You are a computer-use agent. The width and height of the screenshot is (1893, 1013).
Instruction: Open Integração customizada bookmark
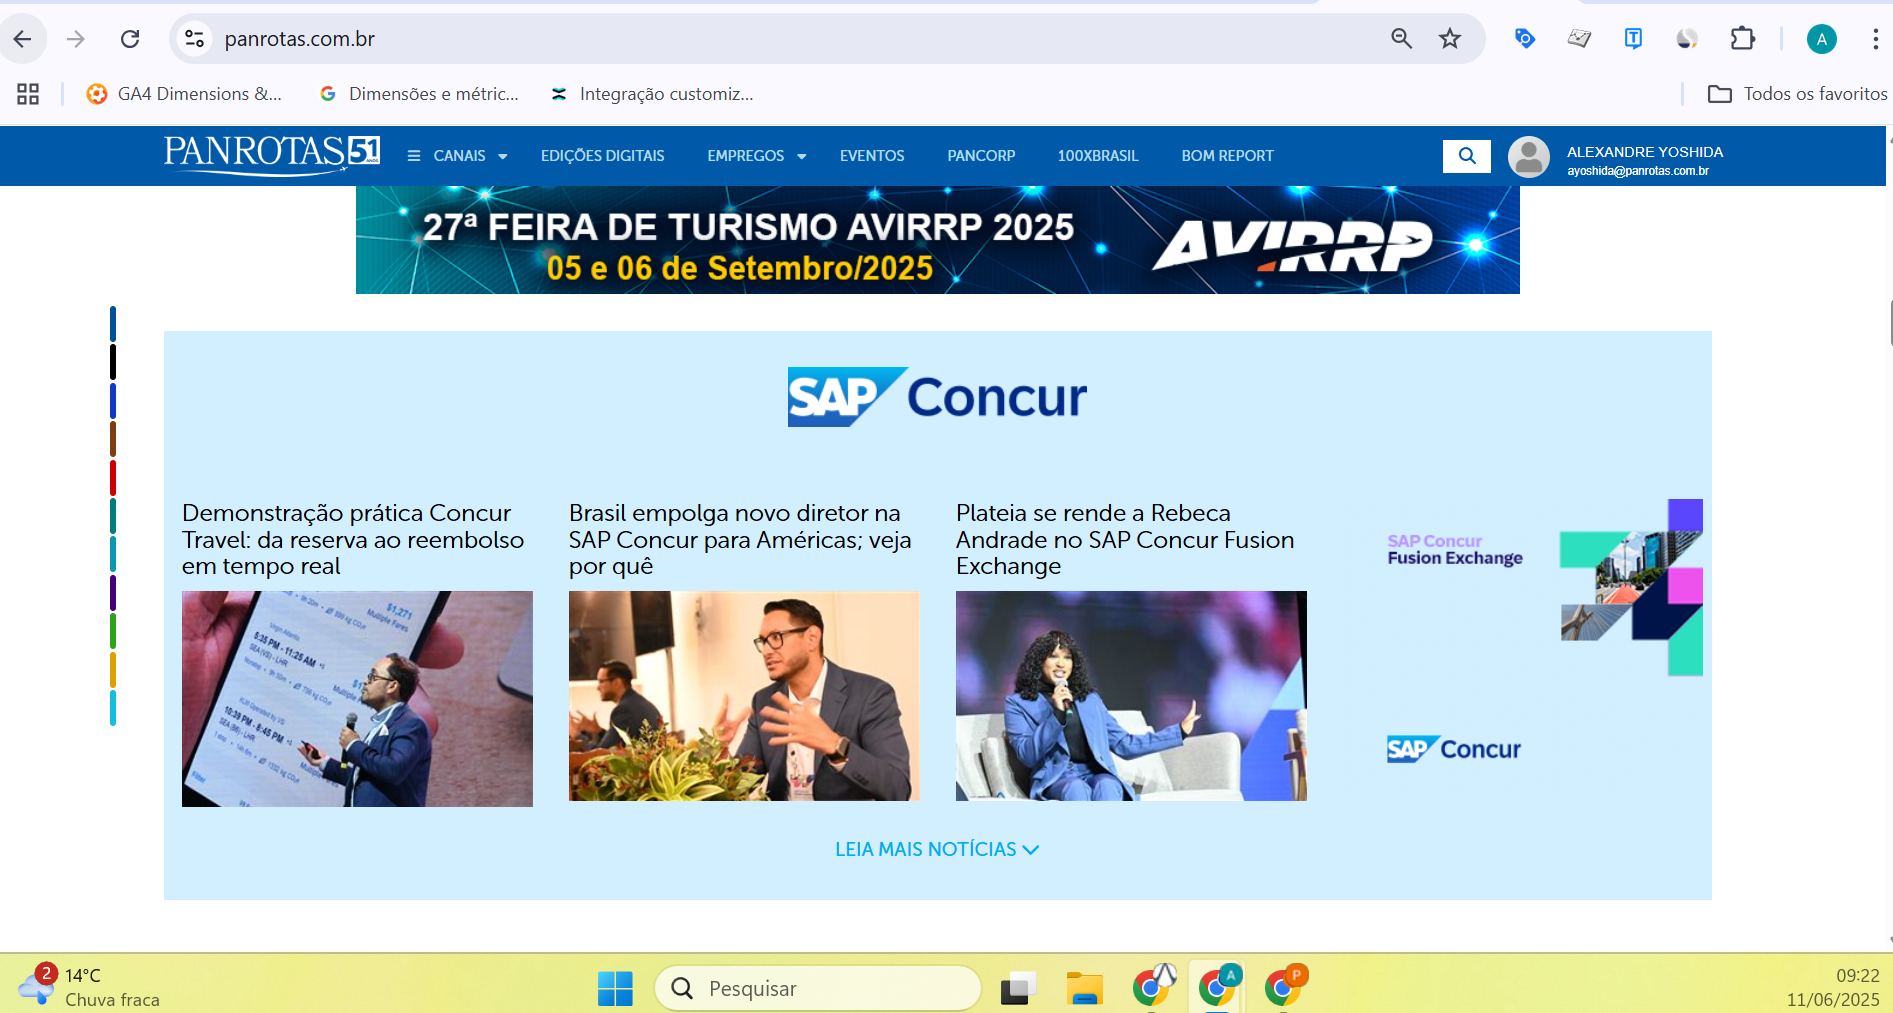click(652, 94)
